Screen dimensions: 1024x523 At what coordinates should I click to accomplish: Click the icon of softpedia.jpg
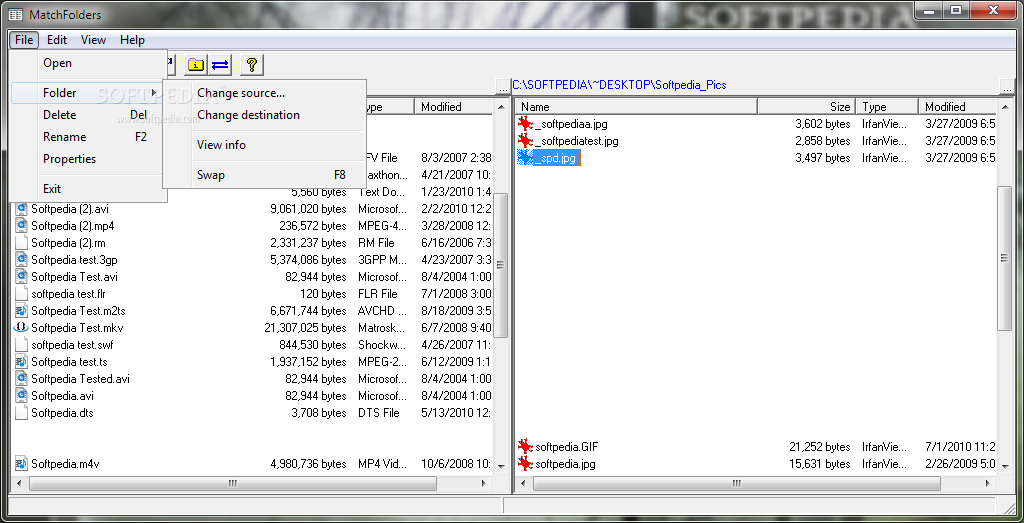click(x=525, y=464)
